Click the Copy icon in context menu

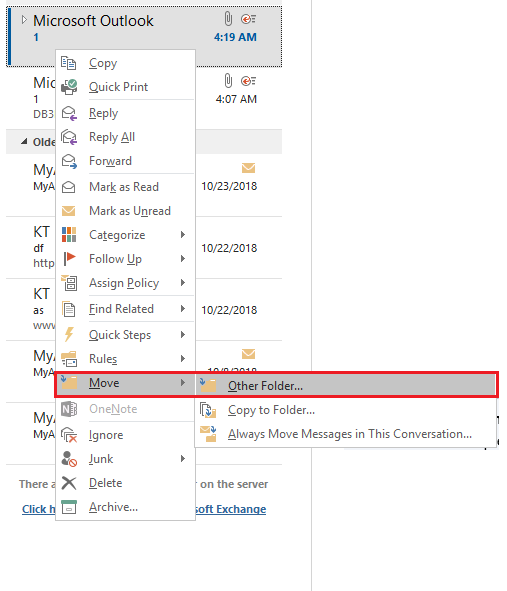[69, 63]
